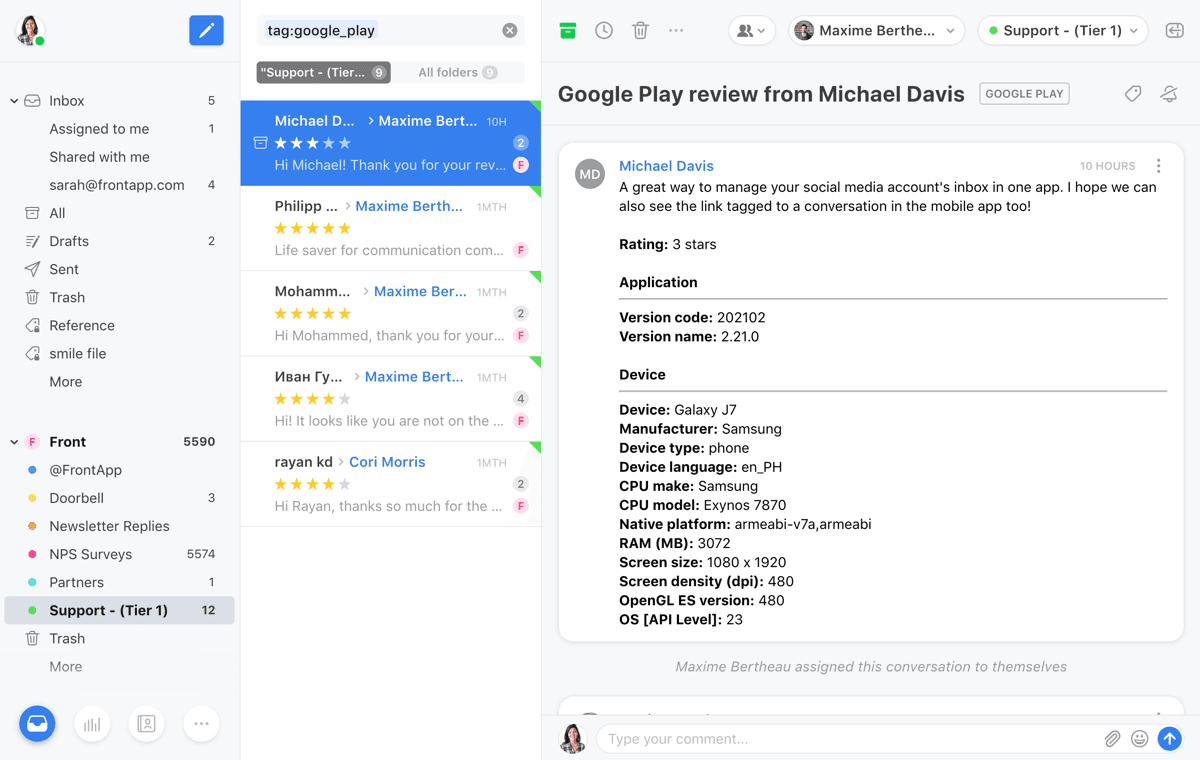The width and height of the screenshot is (1200, 760).
Task: Select the Support - (Tier 1) inbox
Action: (120, 610)
